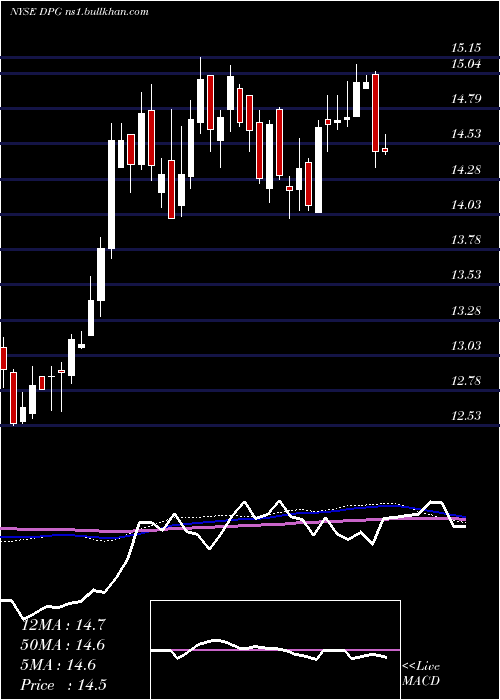This screenshot has height=700, width=500.
Task: Click the 15.04 price axis label
Action: tap(466, 64)
